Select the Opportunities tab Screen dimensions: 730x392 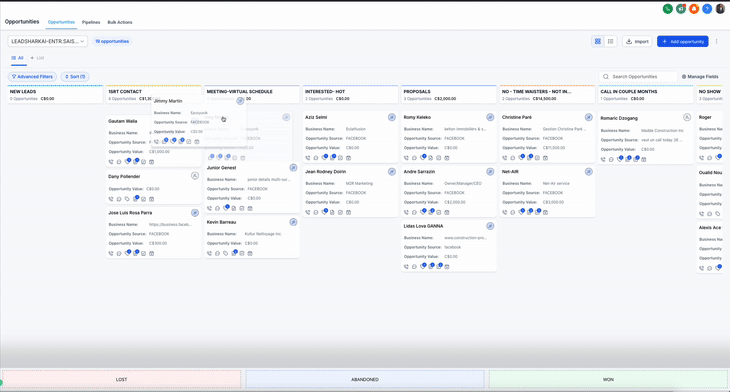61,22
